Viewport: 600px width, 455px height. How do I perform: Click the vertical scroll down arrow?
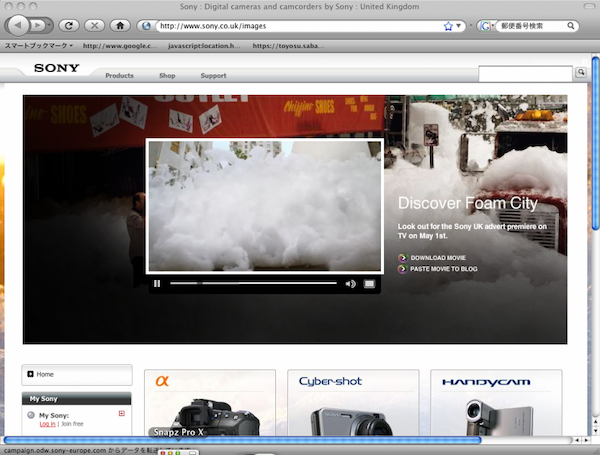tap(595, 431)
